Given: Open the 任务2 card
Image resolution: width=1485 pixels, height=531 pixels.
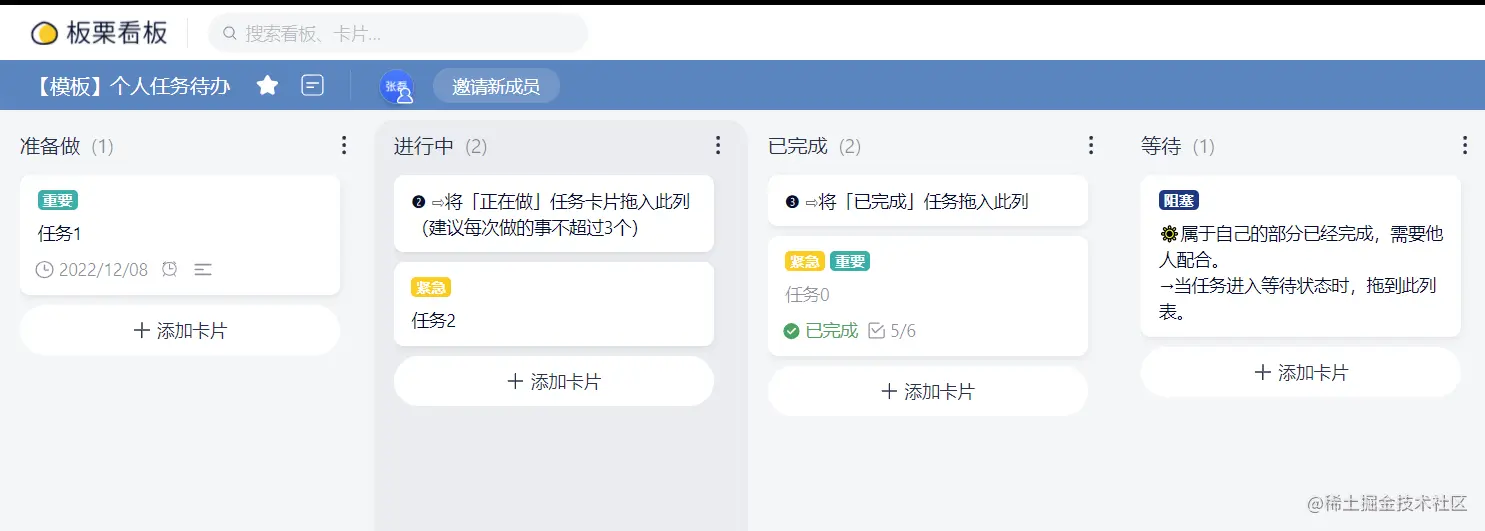Looking at the screenshot, I should (x=554, y=304).
